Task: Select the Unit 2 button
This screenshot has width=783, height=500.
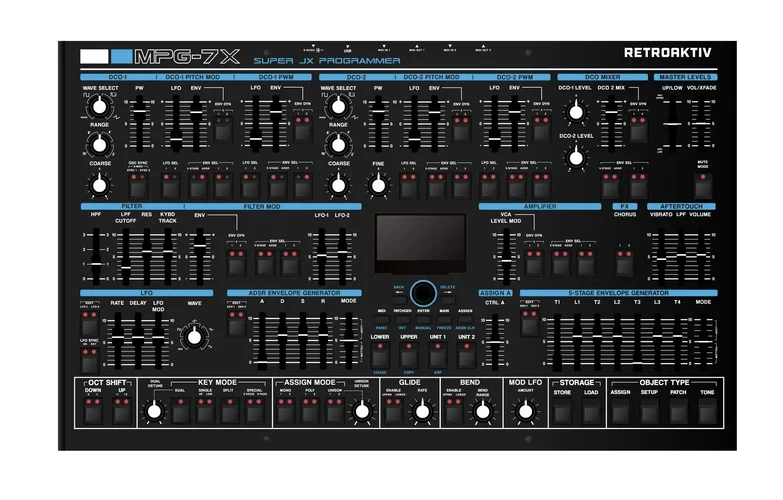Action: (x=466, y=355)
